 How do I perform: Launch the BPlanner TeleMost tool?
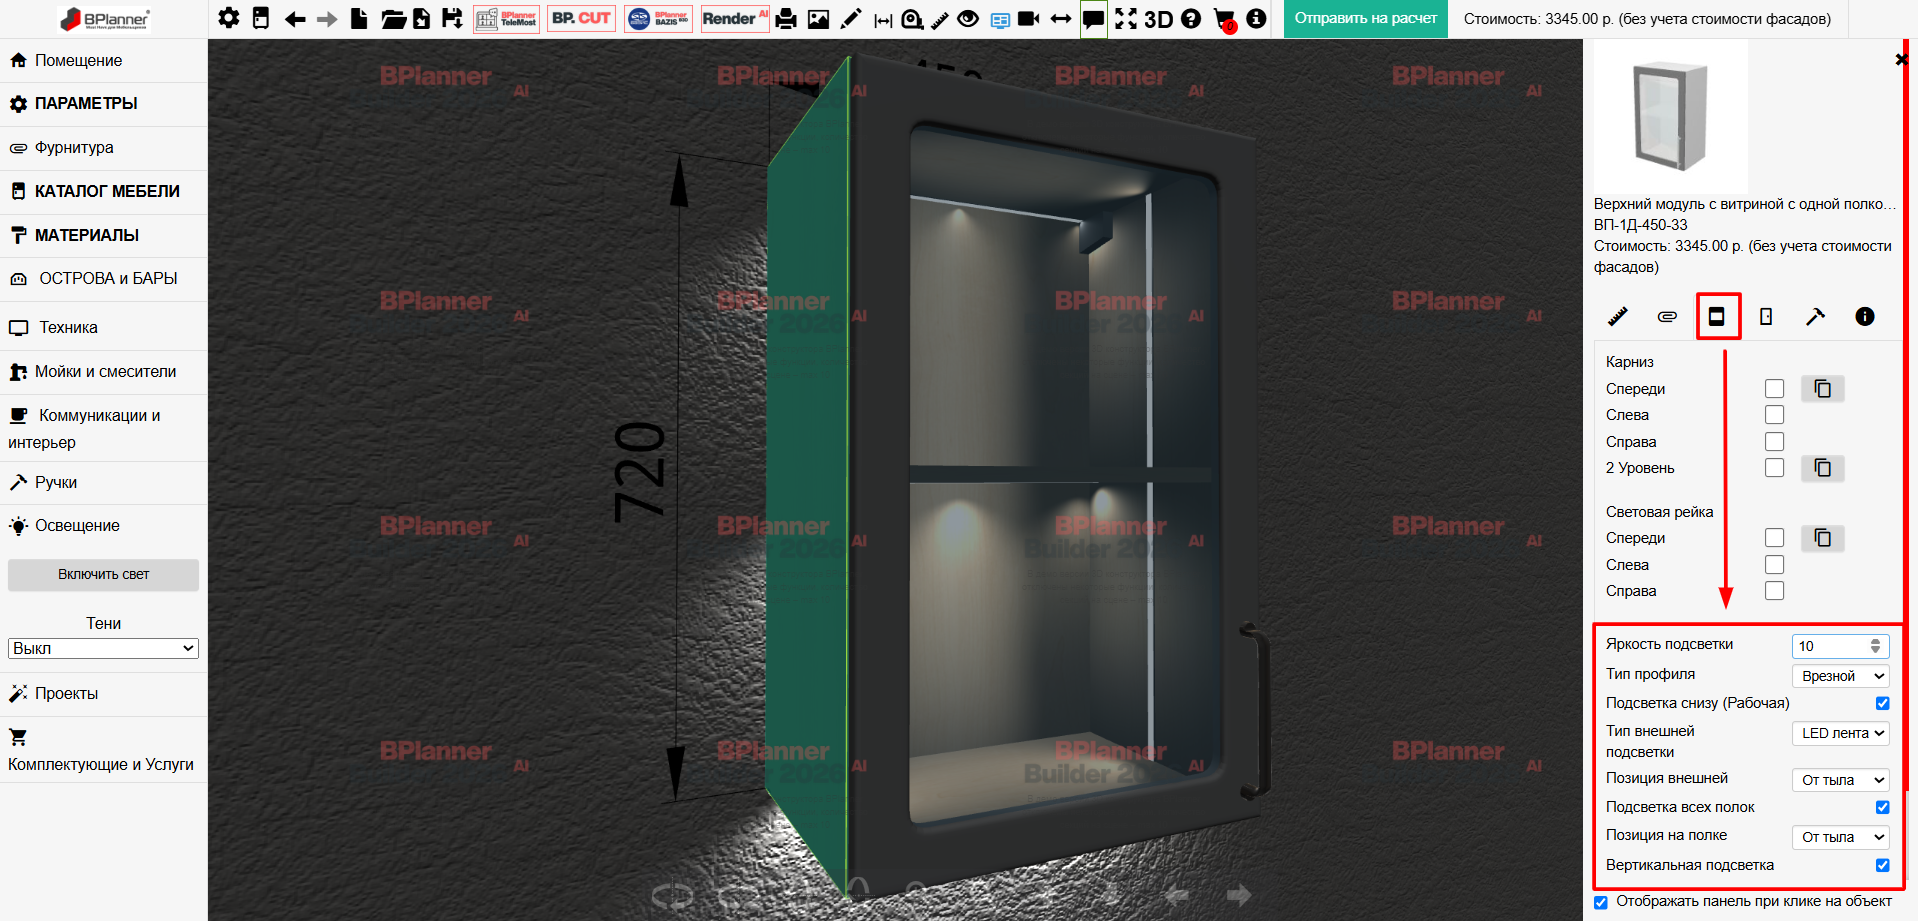[507, 19]
